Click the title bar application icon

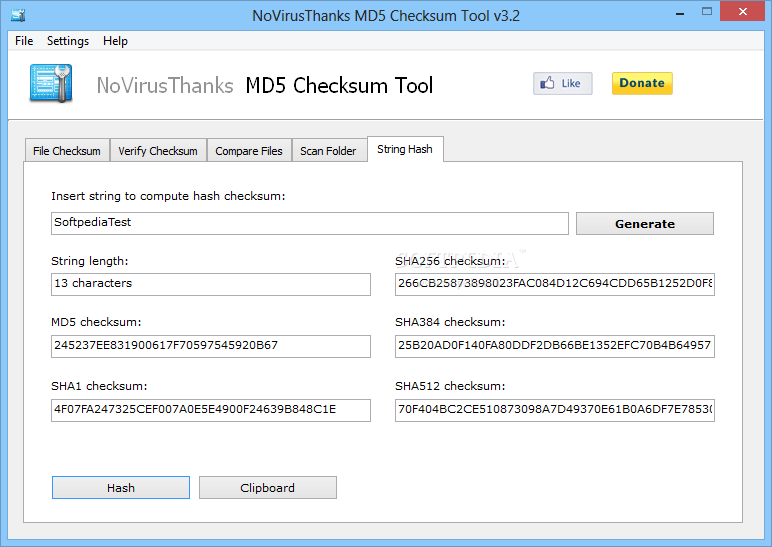point(18,15)
